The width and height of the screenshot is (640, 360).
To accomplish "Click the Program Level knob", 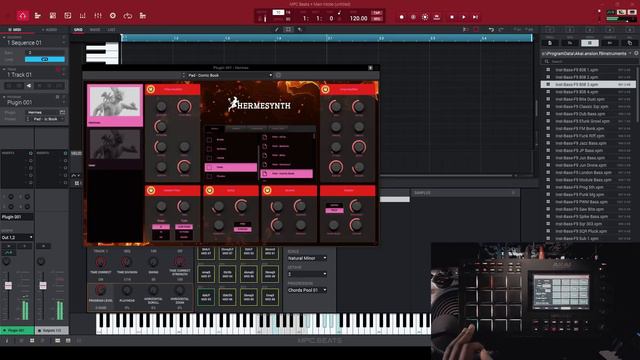I will (x=100, y=290).
